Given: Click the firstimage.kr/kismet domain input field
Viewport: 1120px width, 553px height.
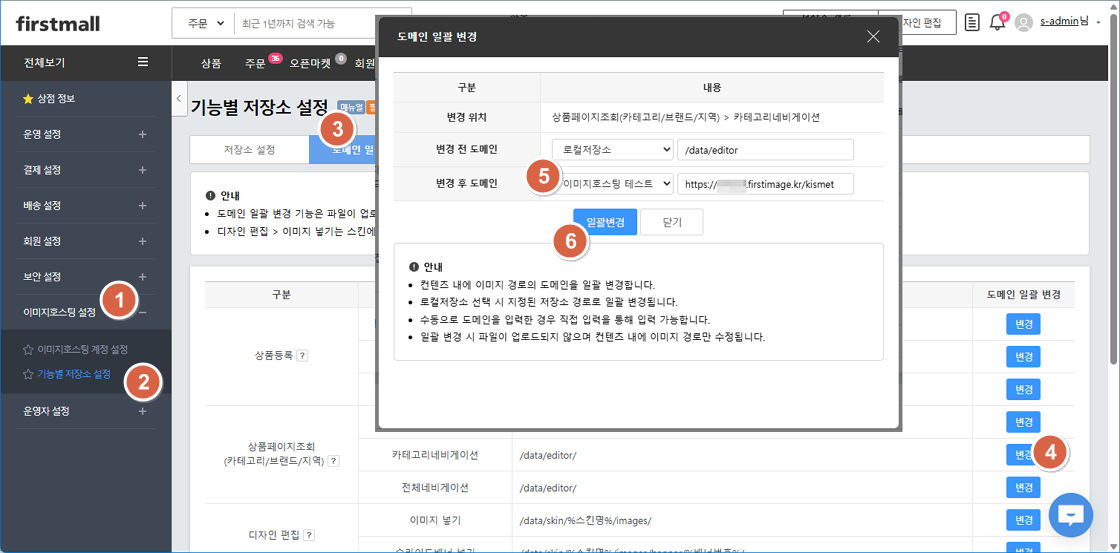Looking at the screenshot, I should (766, 184).
